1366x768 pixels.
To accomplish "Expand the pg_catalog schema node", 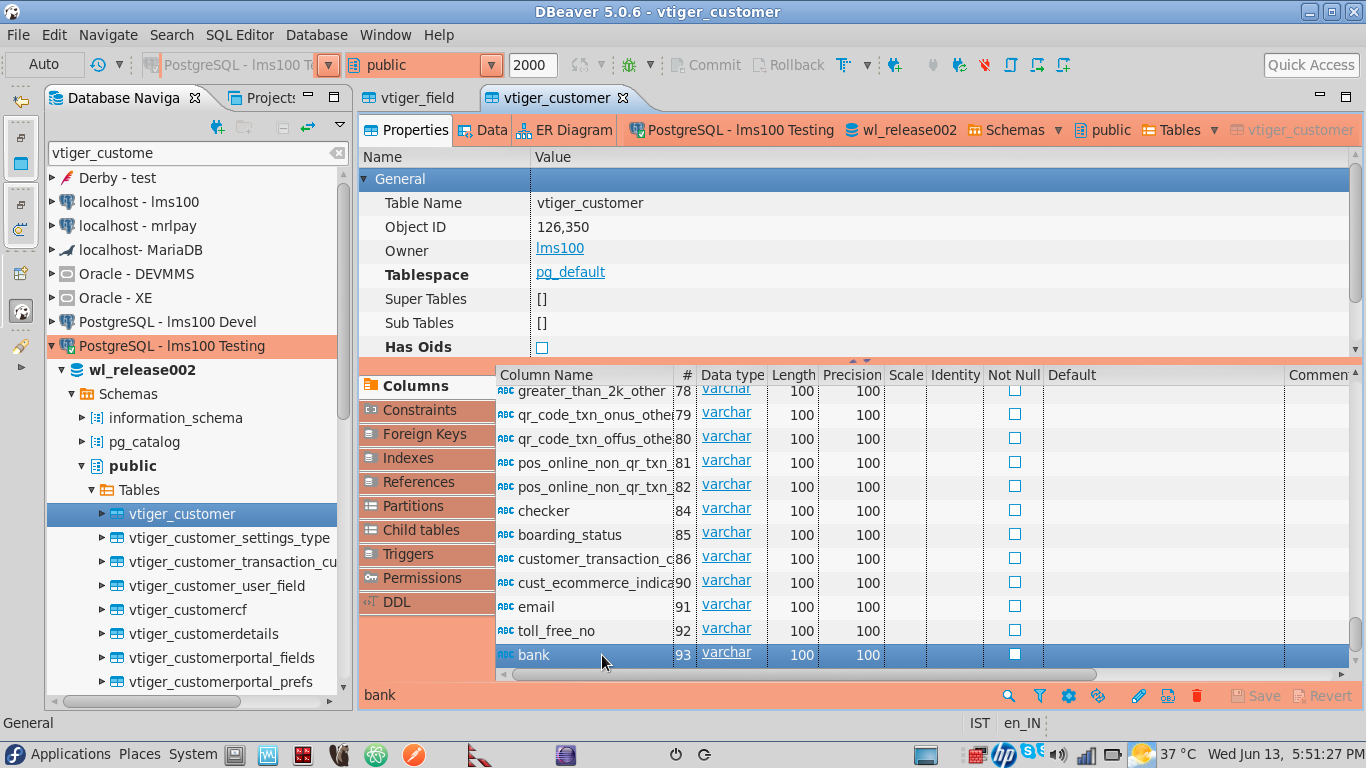I will click(x=83, y=442).
